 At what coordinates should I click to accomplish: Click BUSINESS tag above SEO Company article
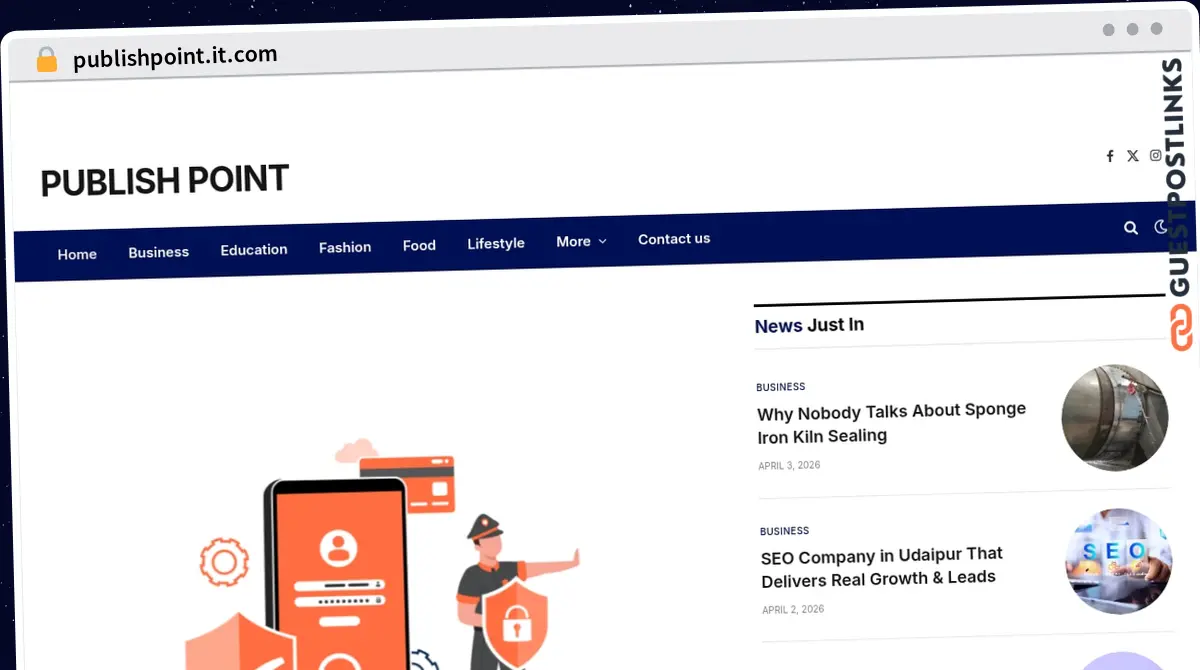pyautogui.click(x=784, y=531)
